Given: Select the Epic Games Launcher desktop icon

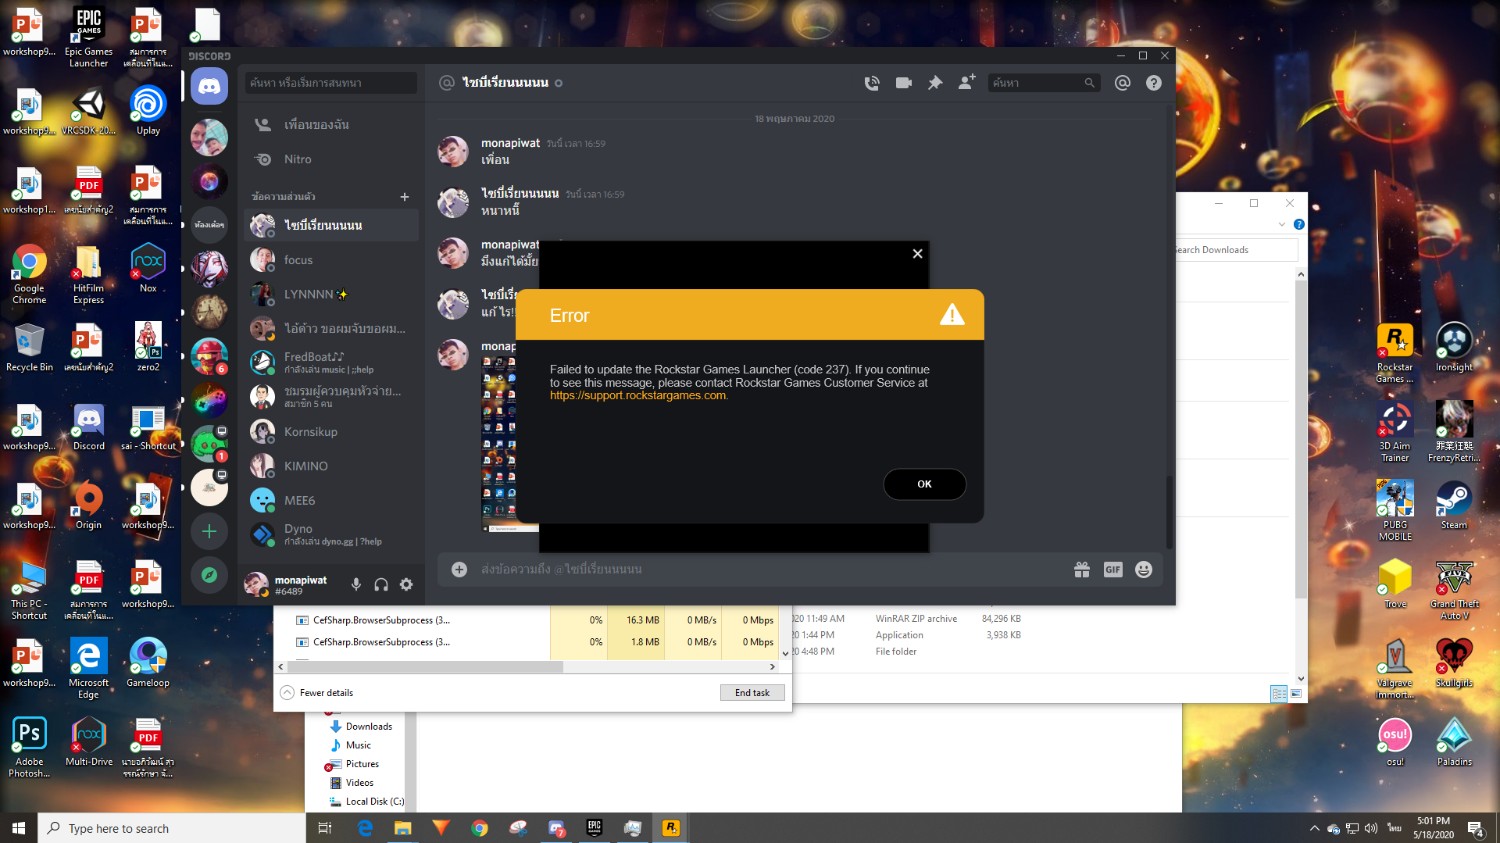Looking at the screenshot, I should click(89, 37).
